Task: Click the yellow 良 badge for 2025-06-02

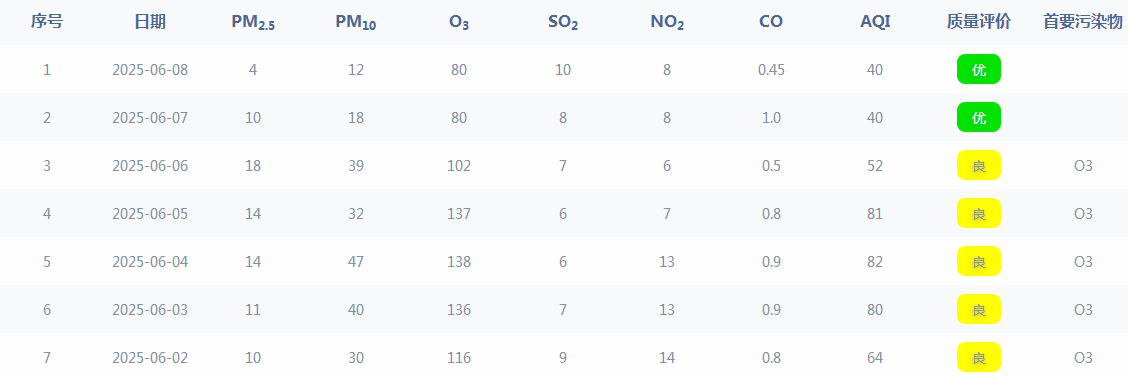Action: (978, 358)
